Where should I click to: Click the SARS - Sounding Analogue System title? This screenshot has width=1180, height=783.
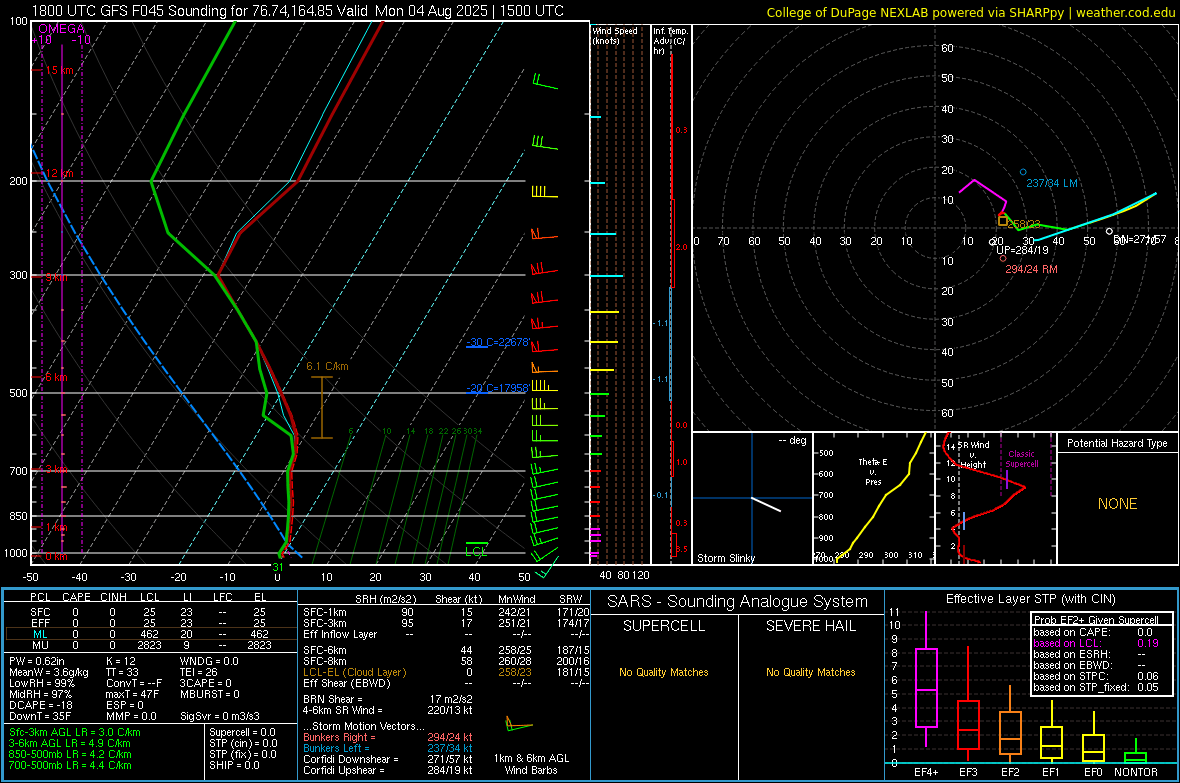point(738,602)
